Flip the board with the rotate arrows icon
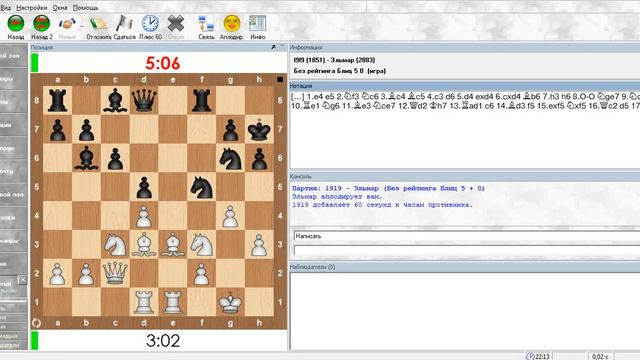Screen dimensions: 640x360 (36, 323)
